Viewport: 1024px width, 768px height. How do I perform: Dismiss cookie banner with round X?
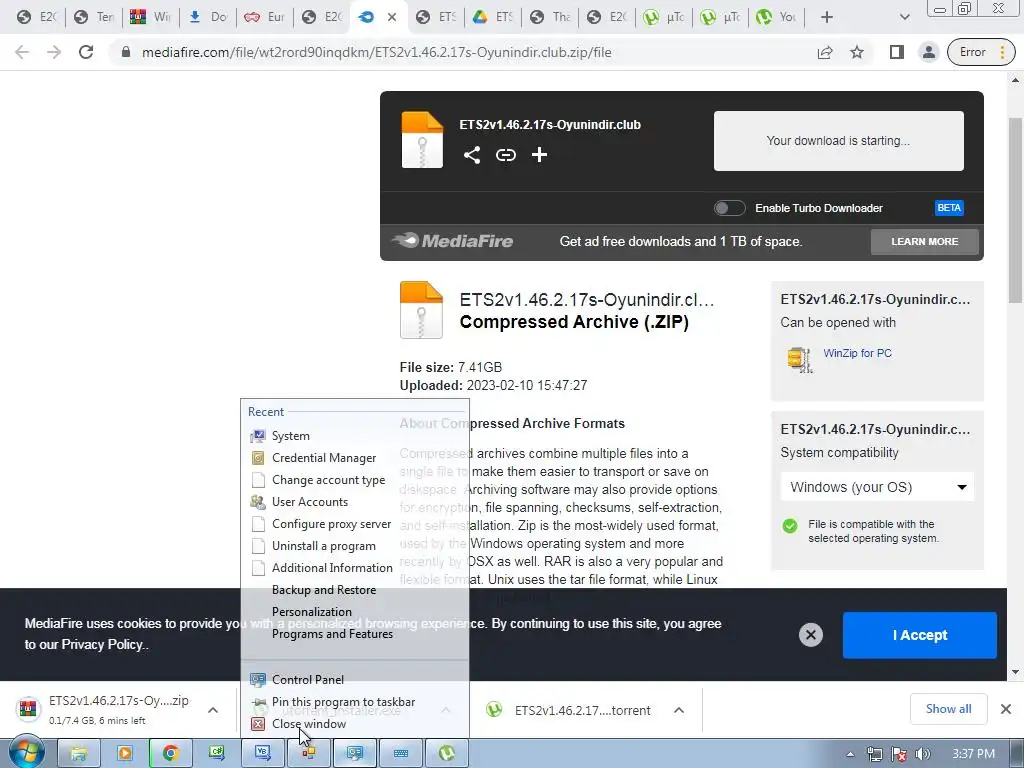(x=810, y=635)
